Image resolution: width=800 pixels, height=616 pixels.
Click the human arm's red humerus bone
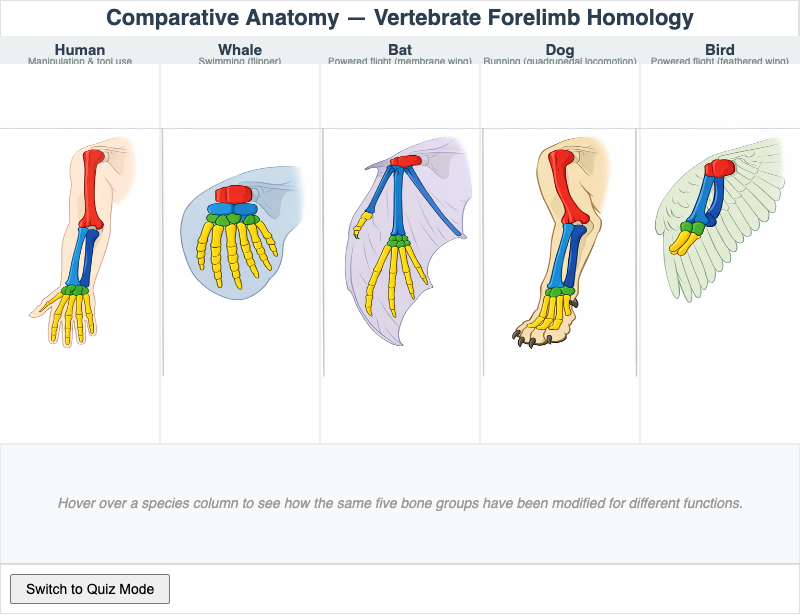[x=91, y=188]
